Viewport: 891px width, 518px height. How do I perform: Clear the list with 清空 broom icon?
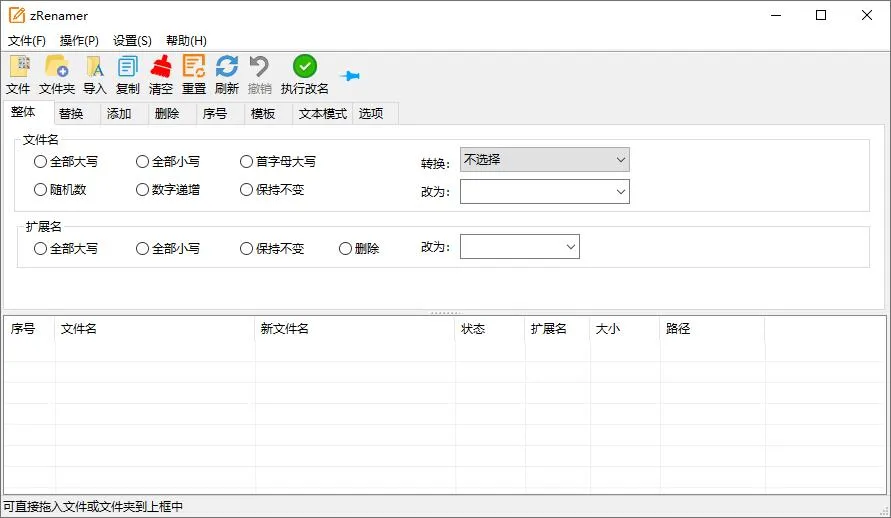point(161,68)
